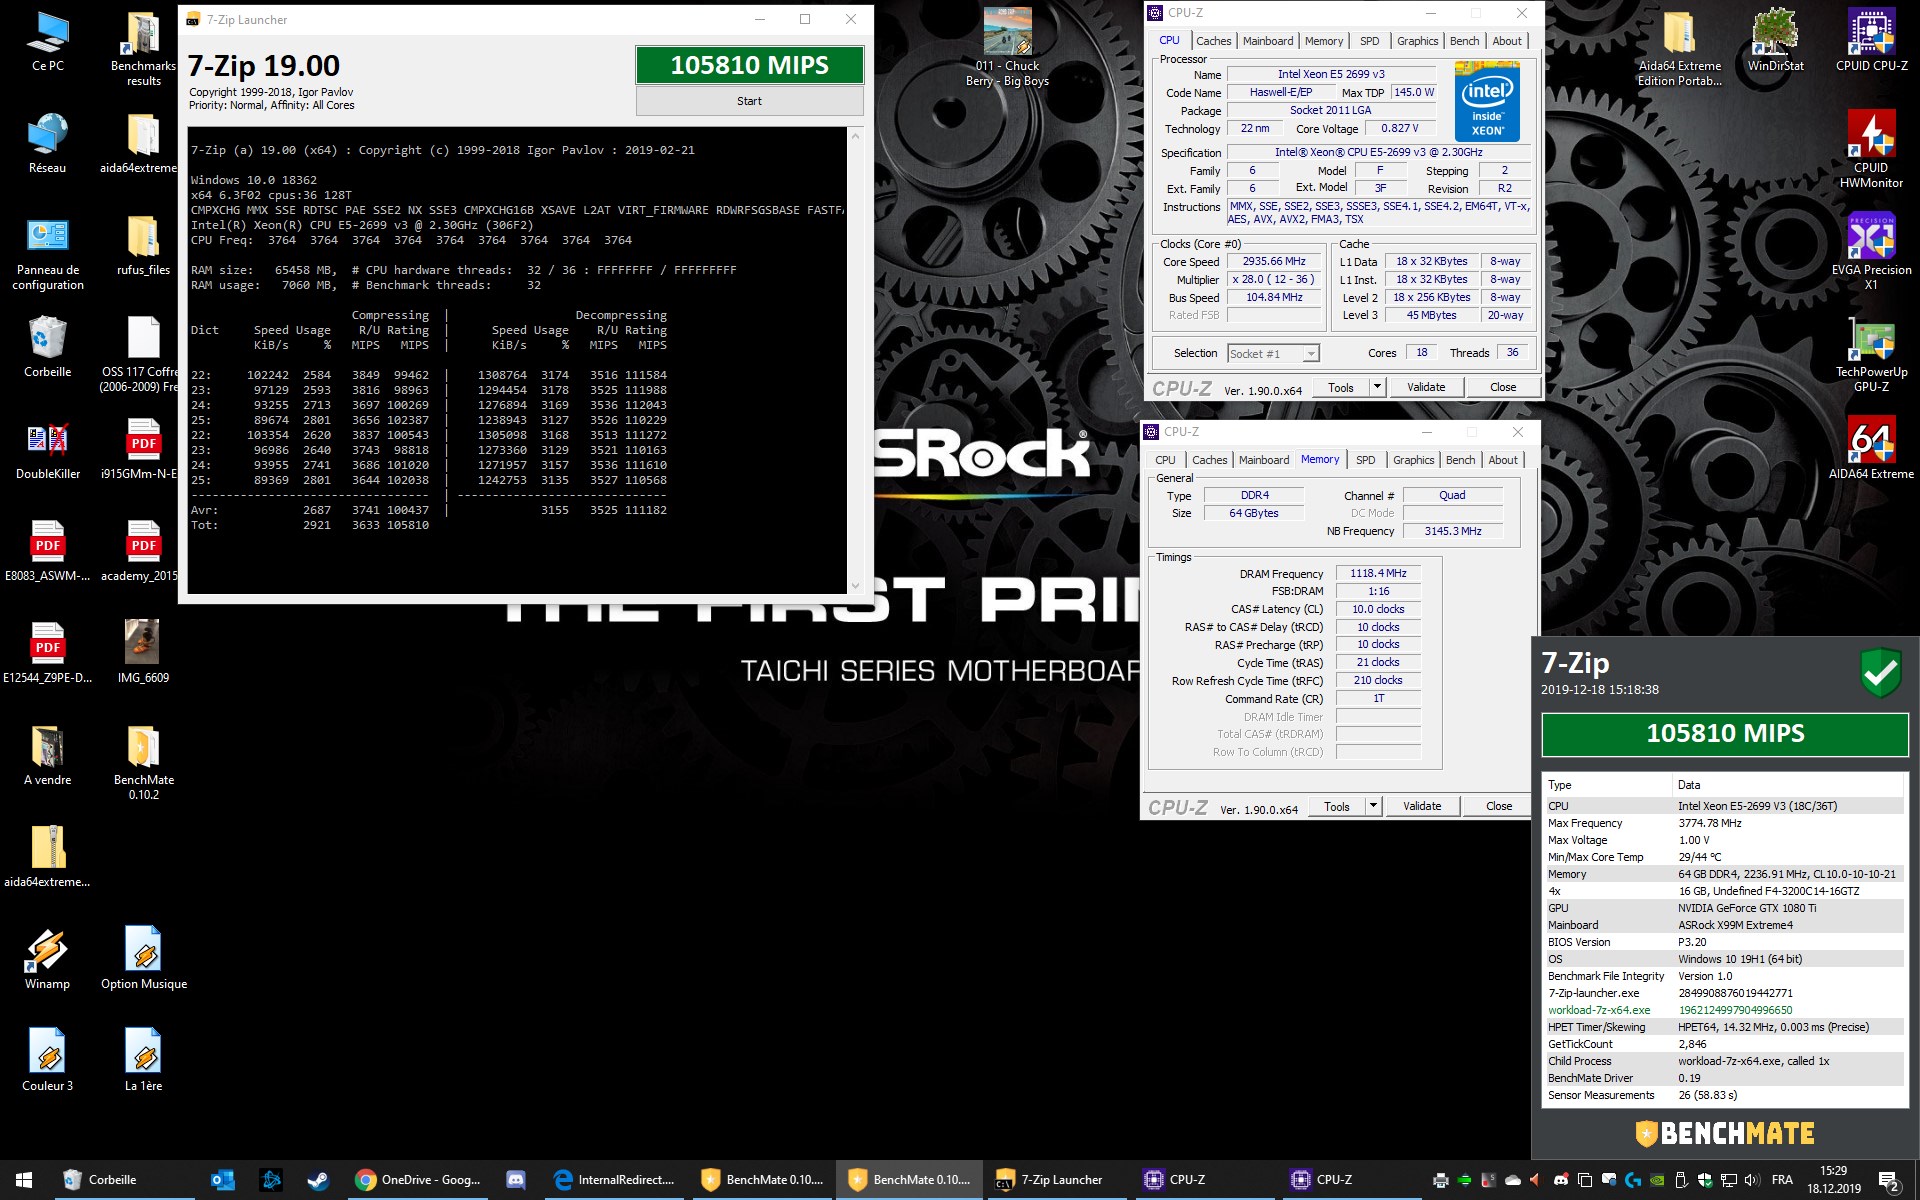Open the notification center icon

click(1887, 1181)
